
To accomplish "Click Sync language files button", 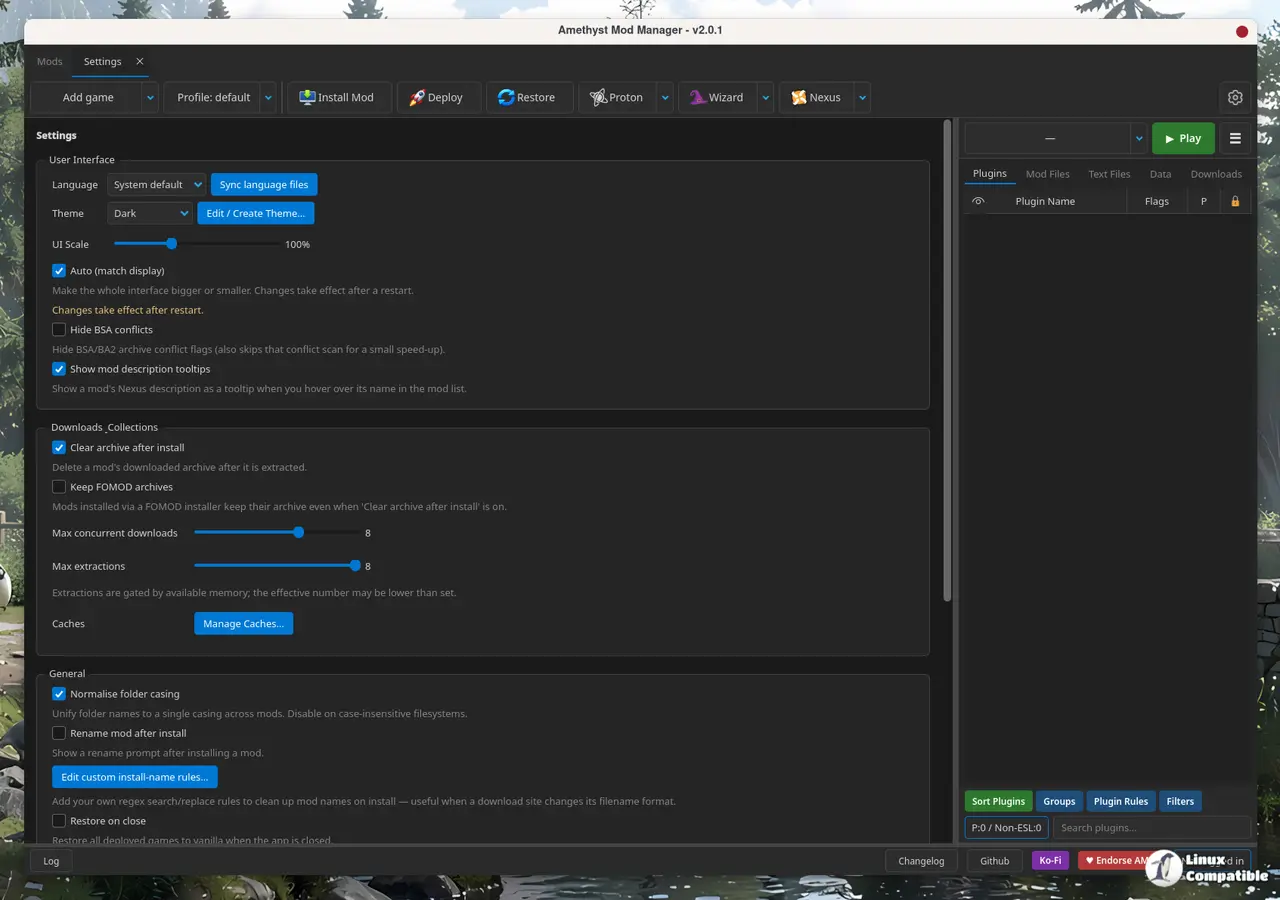I will pos(264,185).
